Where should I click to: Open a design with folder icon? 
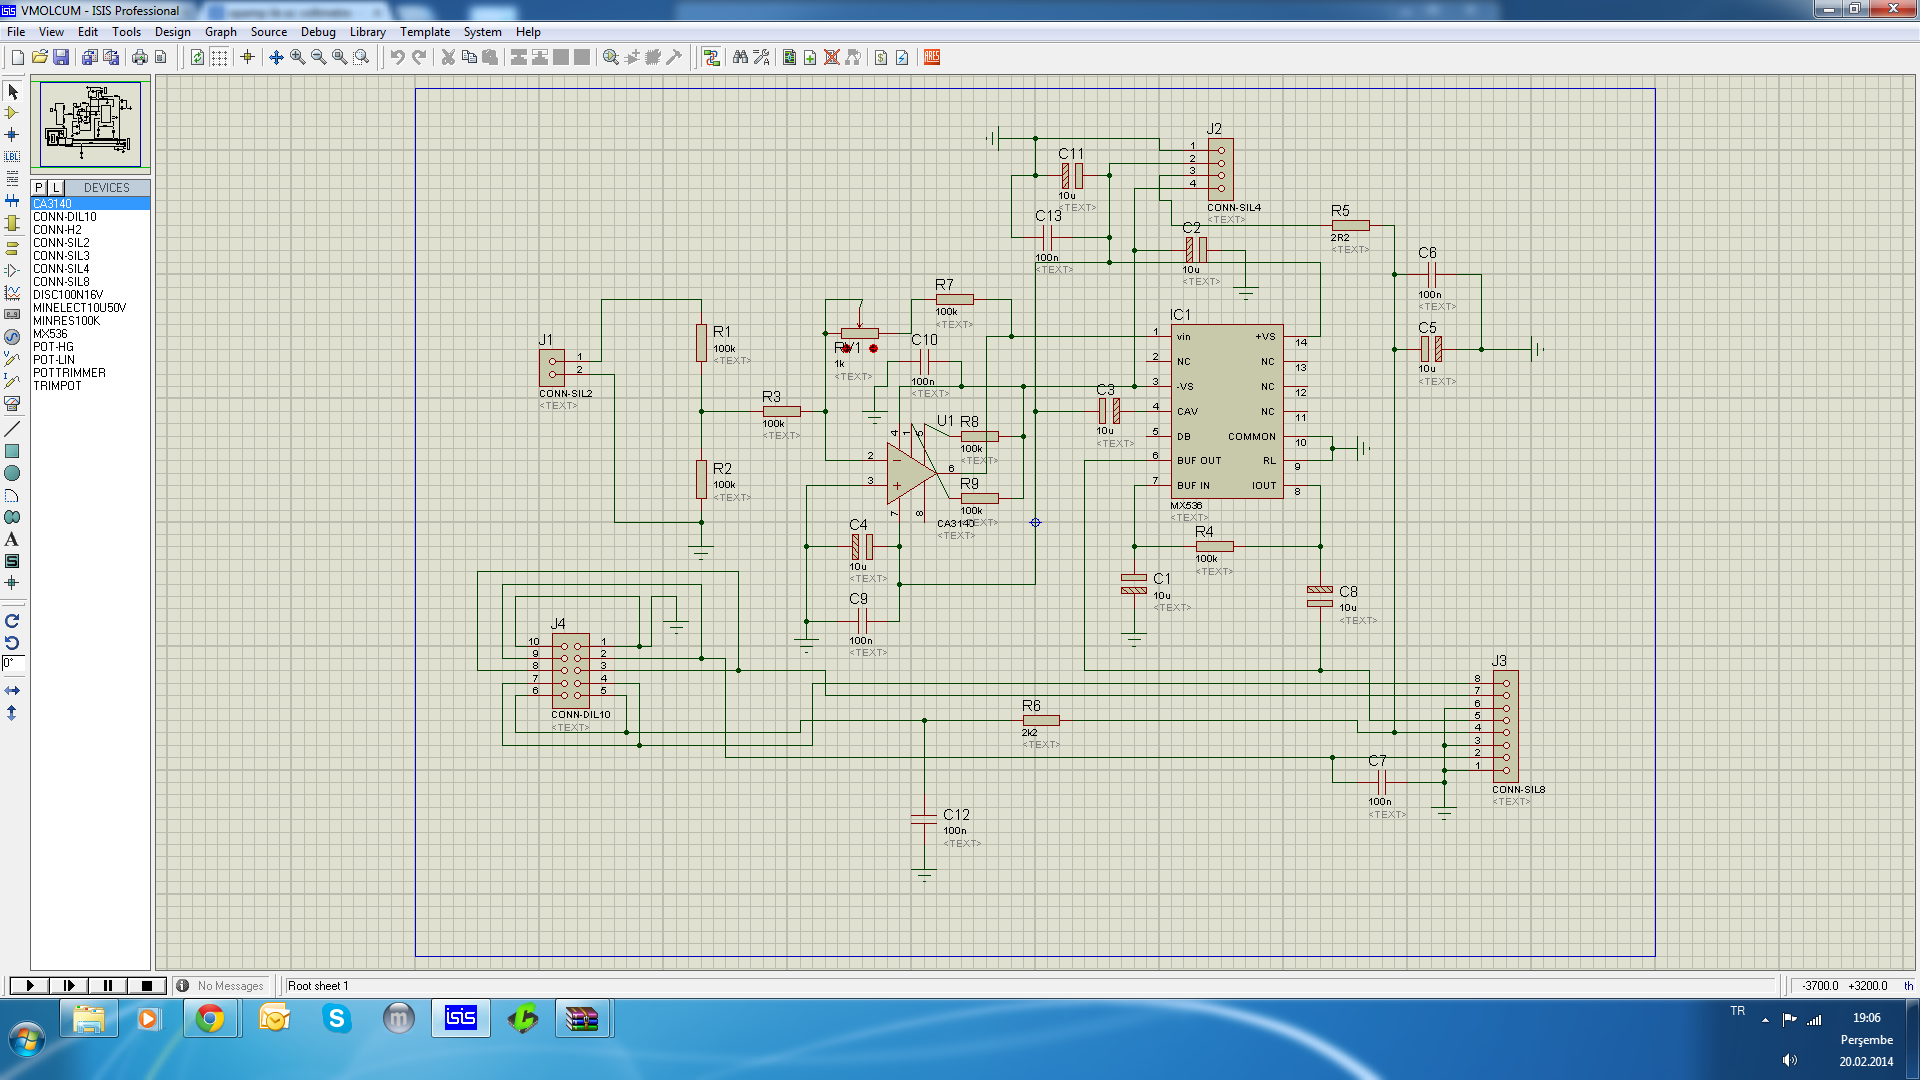[x=39, y=57]
